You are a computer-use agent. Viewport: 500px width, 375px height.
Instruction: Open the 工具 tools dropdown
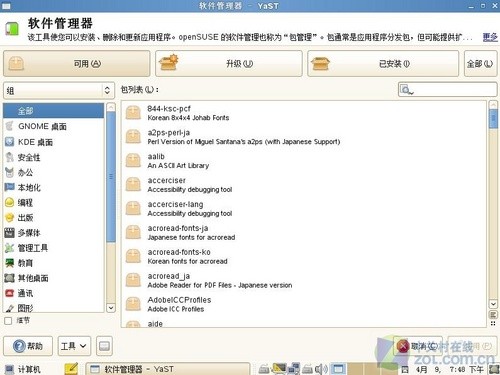[74, 346]
